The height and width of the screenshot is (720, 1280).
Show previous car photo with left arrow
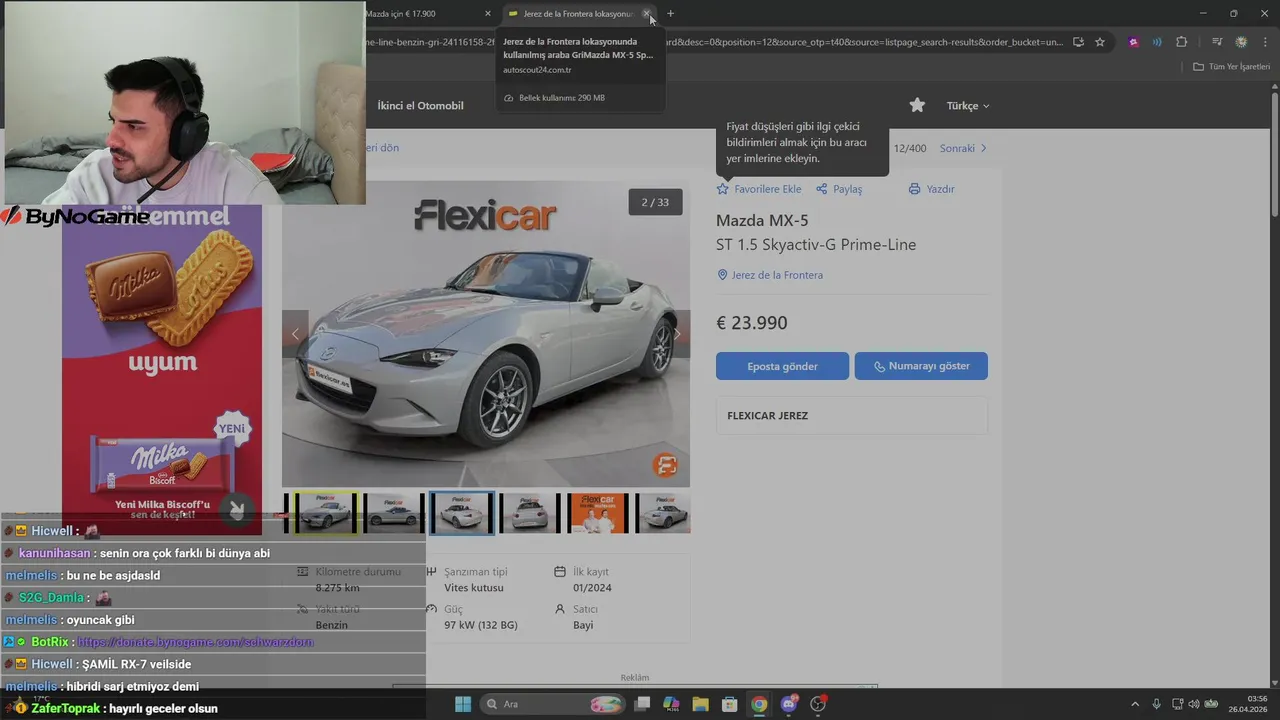tap(295, 334)
